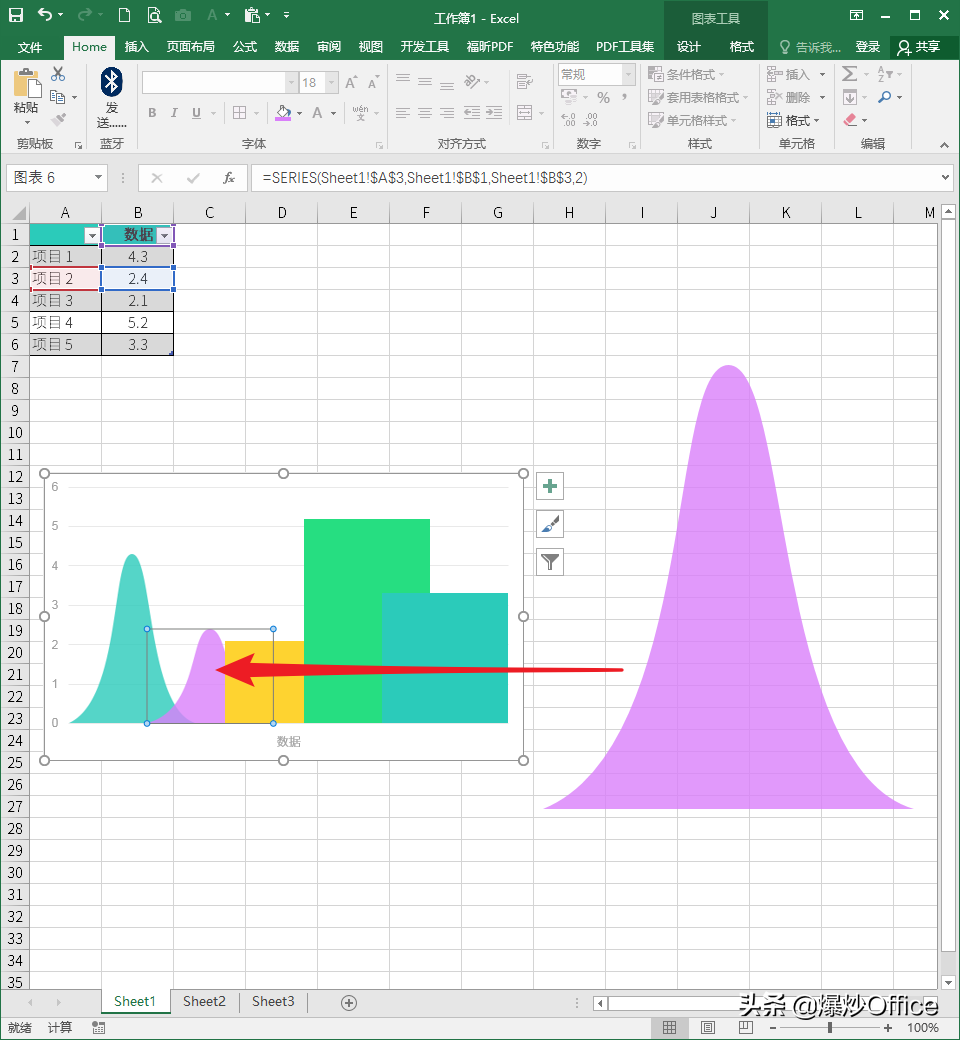Switch to the 公式 tab
The width and height of the screenshot is (960, 1040).
[x=245, y=46]
